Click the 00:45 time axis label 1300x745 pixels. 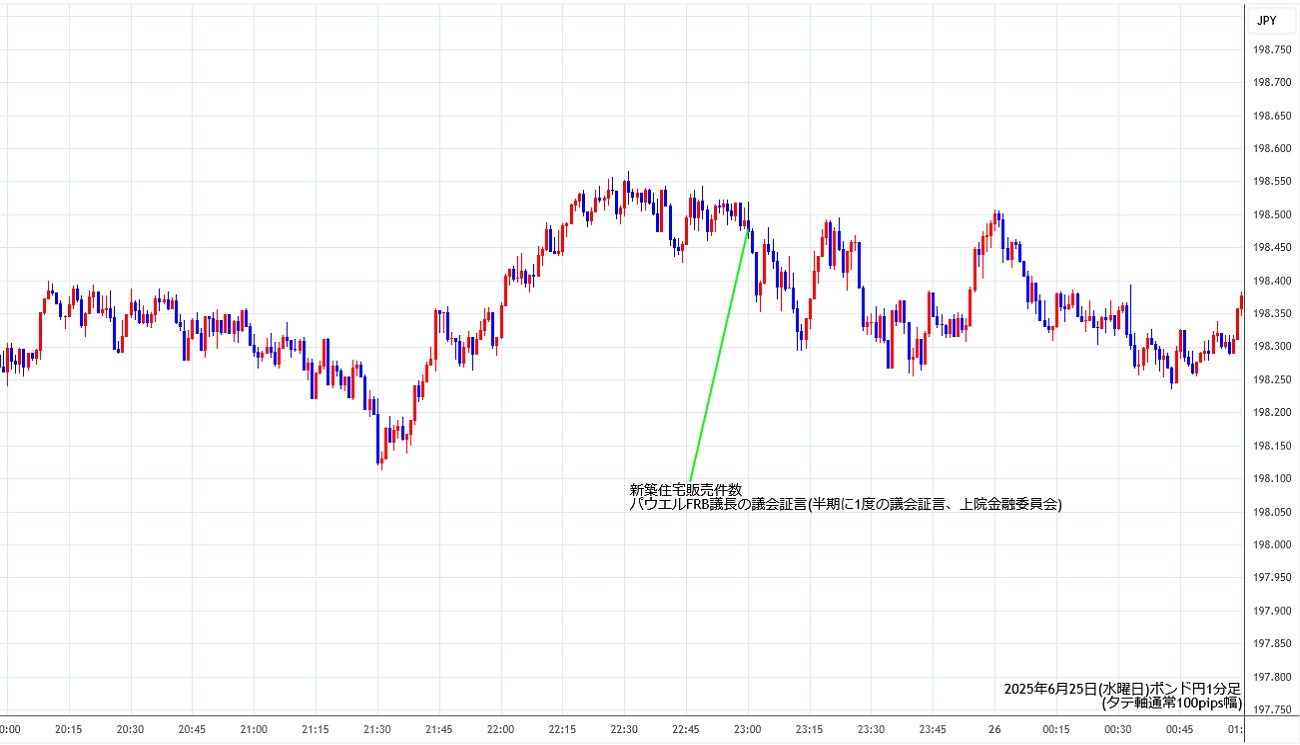click(x=1180, y=730)
